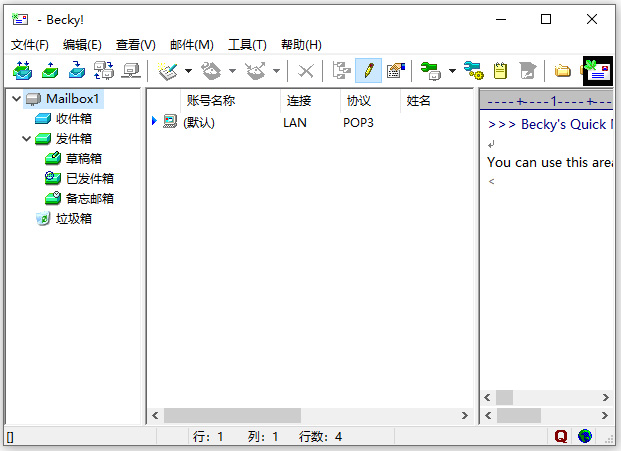Click send/receive all mailboxes icon
Screen dimensions: 621x451
coord(104,71)
